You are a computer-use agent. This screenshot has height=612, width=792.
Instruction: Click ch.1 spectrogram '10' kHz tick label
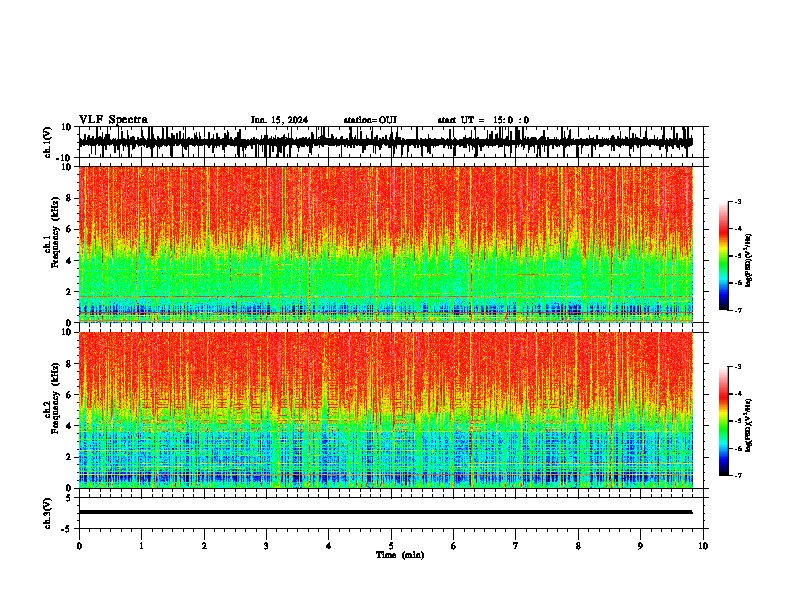tap(67, 167)
